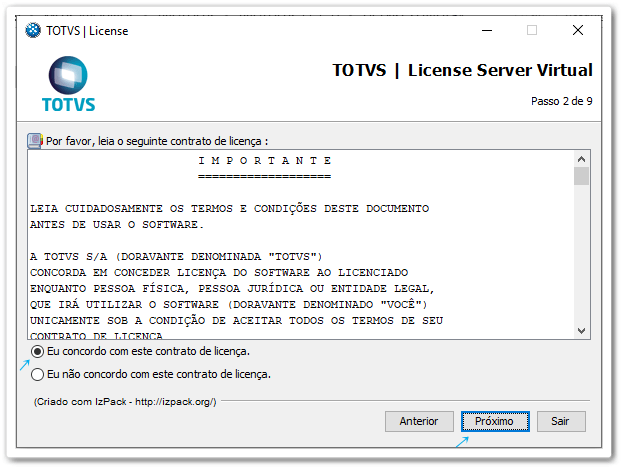Click 'Passo 2 de 9' step indicator
Viewport: 624px width, 470px height.
pos(562,101)
